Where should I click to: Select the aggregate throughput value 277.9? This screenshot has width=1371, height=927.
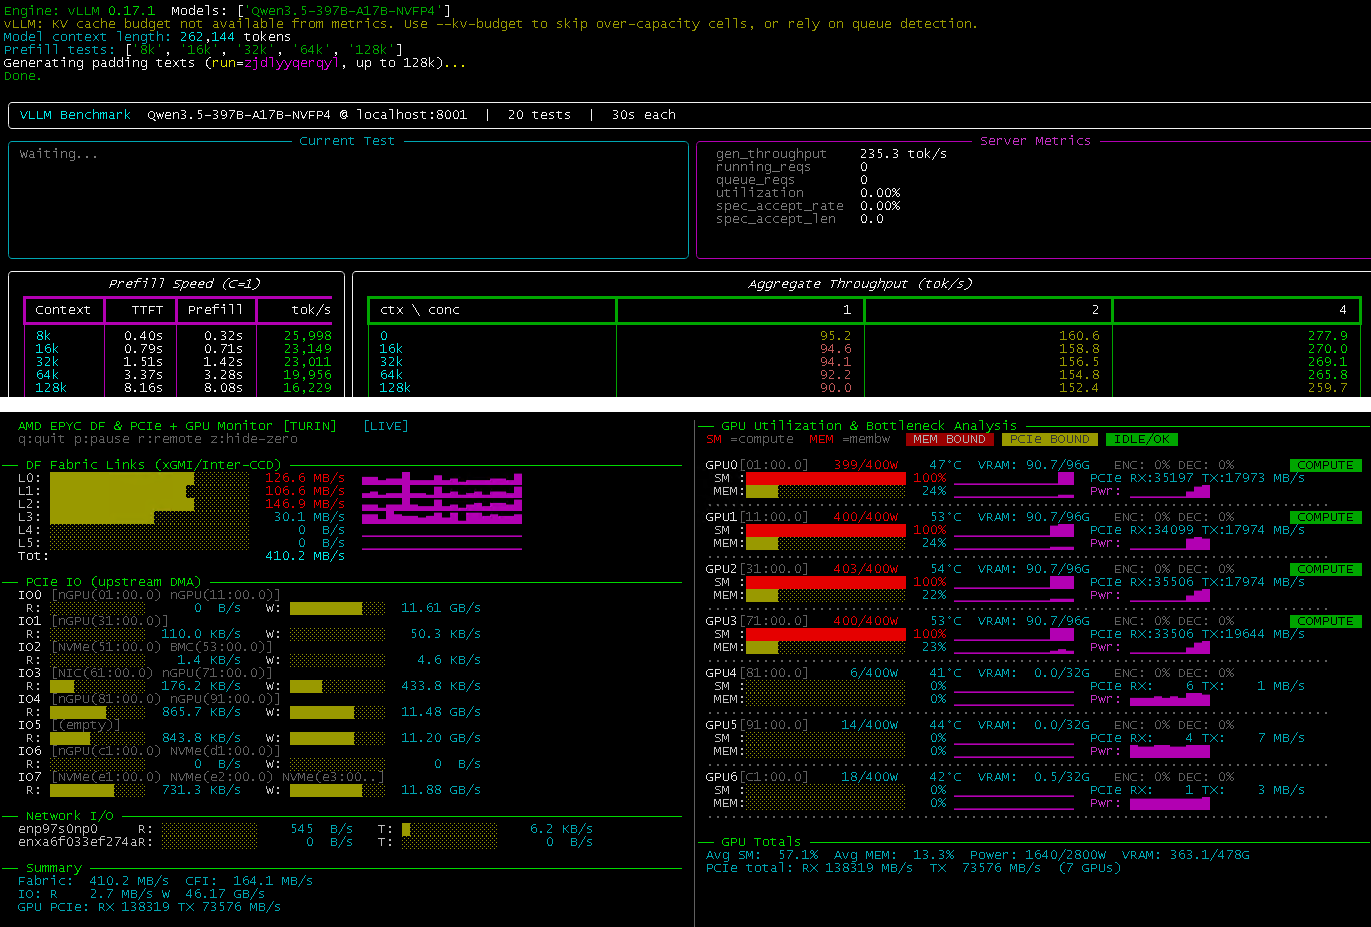tap(1327, 336)
